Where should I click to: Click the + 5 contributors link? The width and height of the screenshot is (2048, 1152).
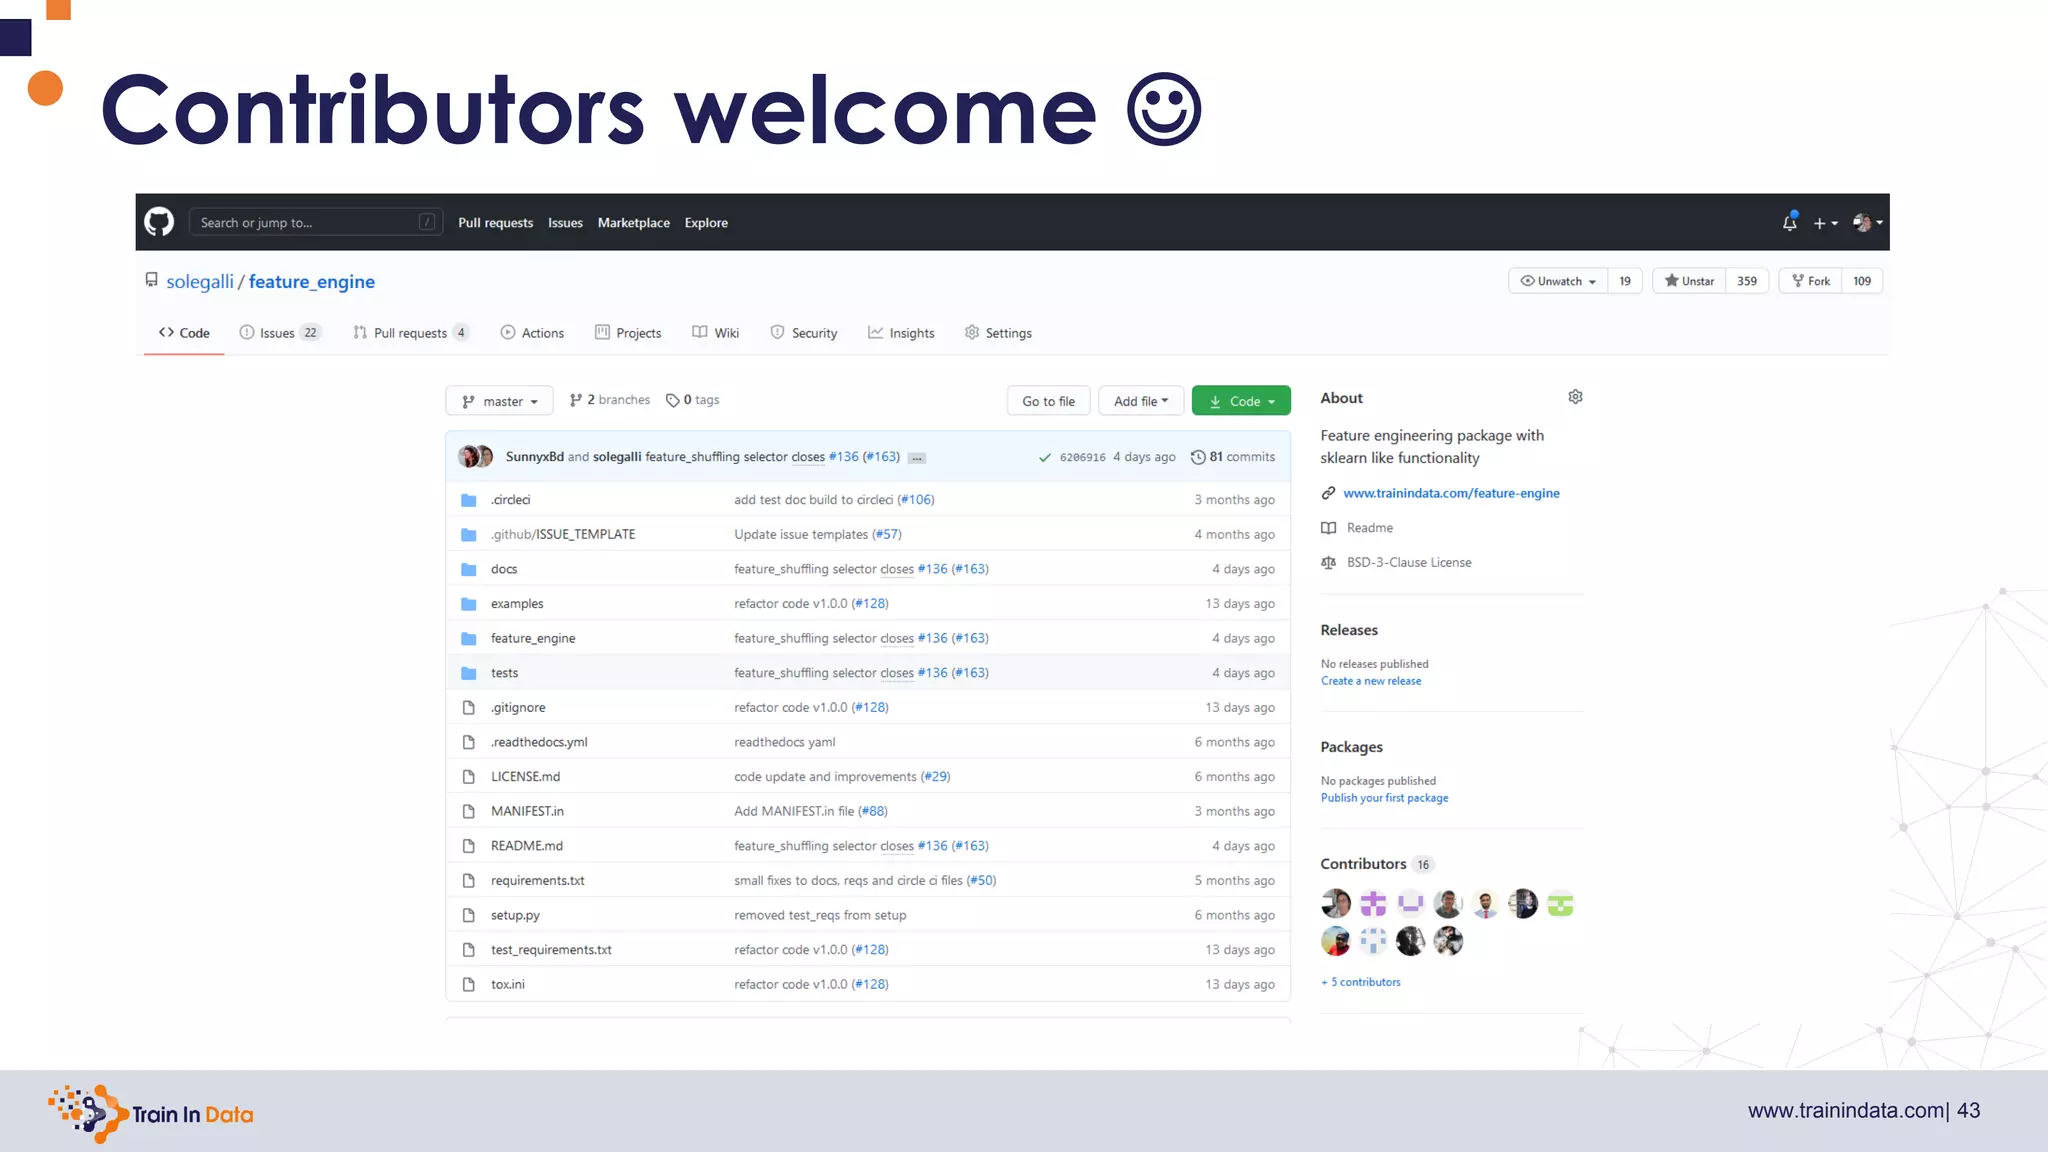pyautogui.click(x=1361, y=982)
